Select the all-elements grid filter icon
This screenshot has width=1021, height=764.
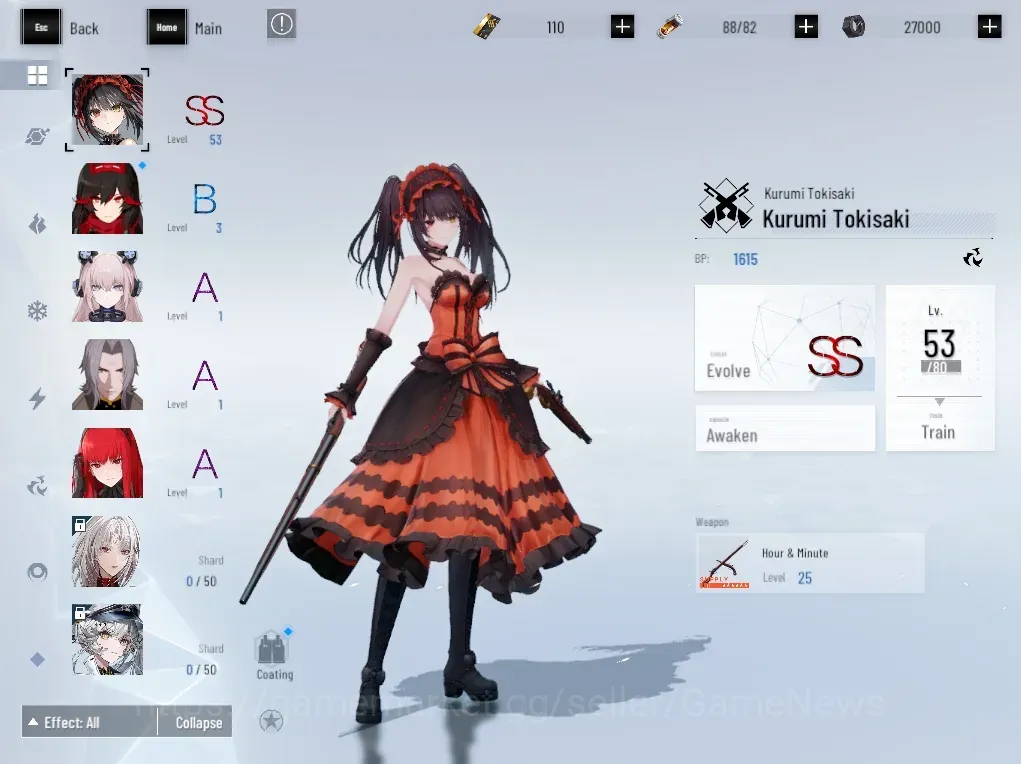point(37,76)
